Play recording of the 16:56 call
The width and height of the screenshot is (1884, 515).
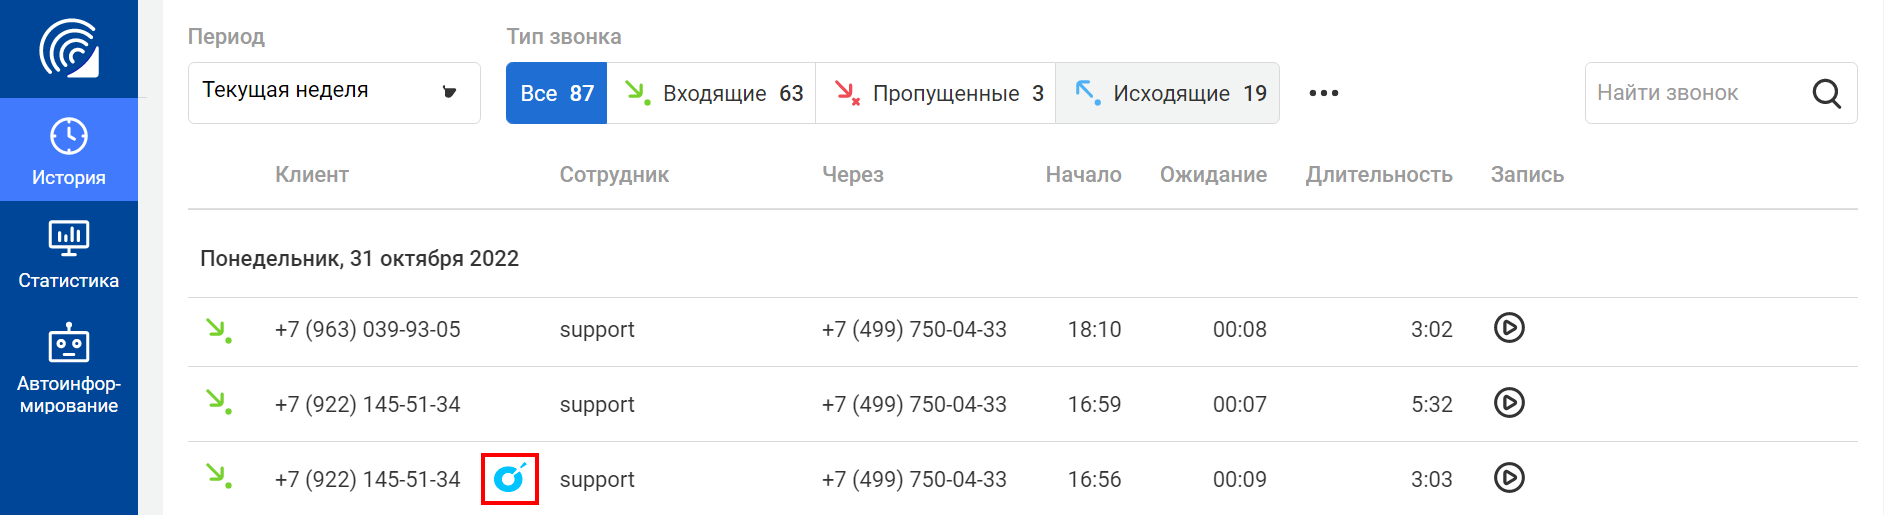click(x=1509, y=478)
